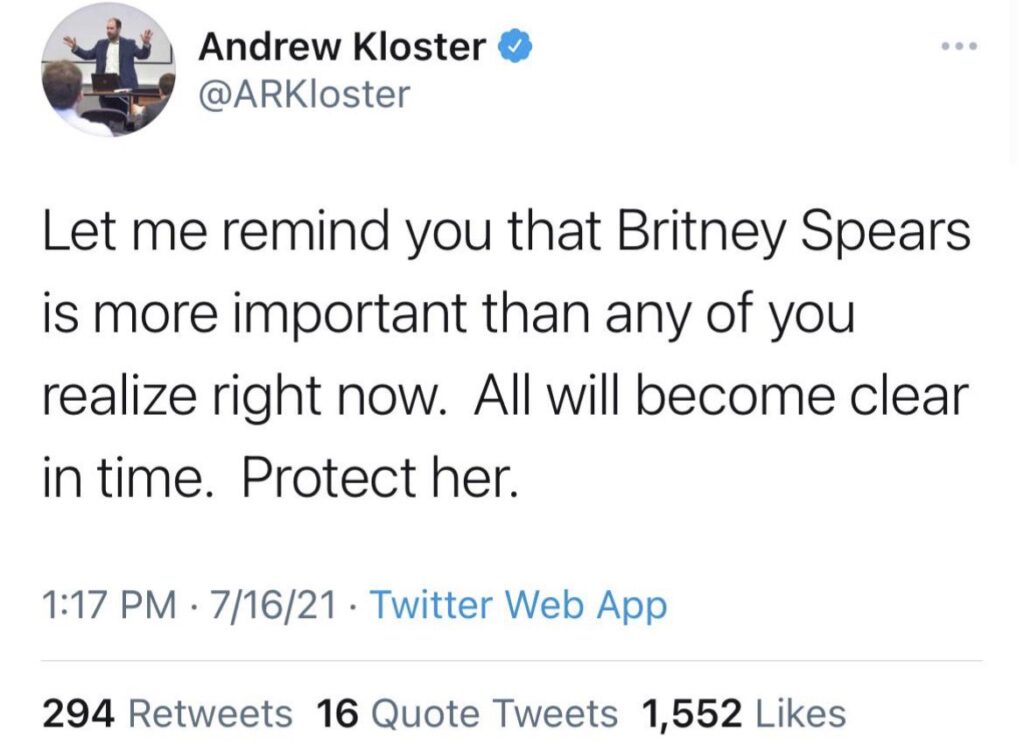This screenshot has height=751, width=1024.
Task: View the 16 Quote Tweets list
Action: click(467, 714)
